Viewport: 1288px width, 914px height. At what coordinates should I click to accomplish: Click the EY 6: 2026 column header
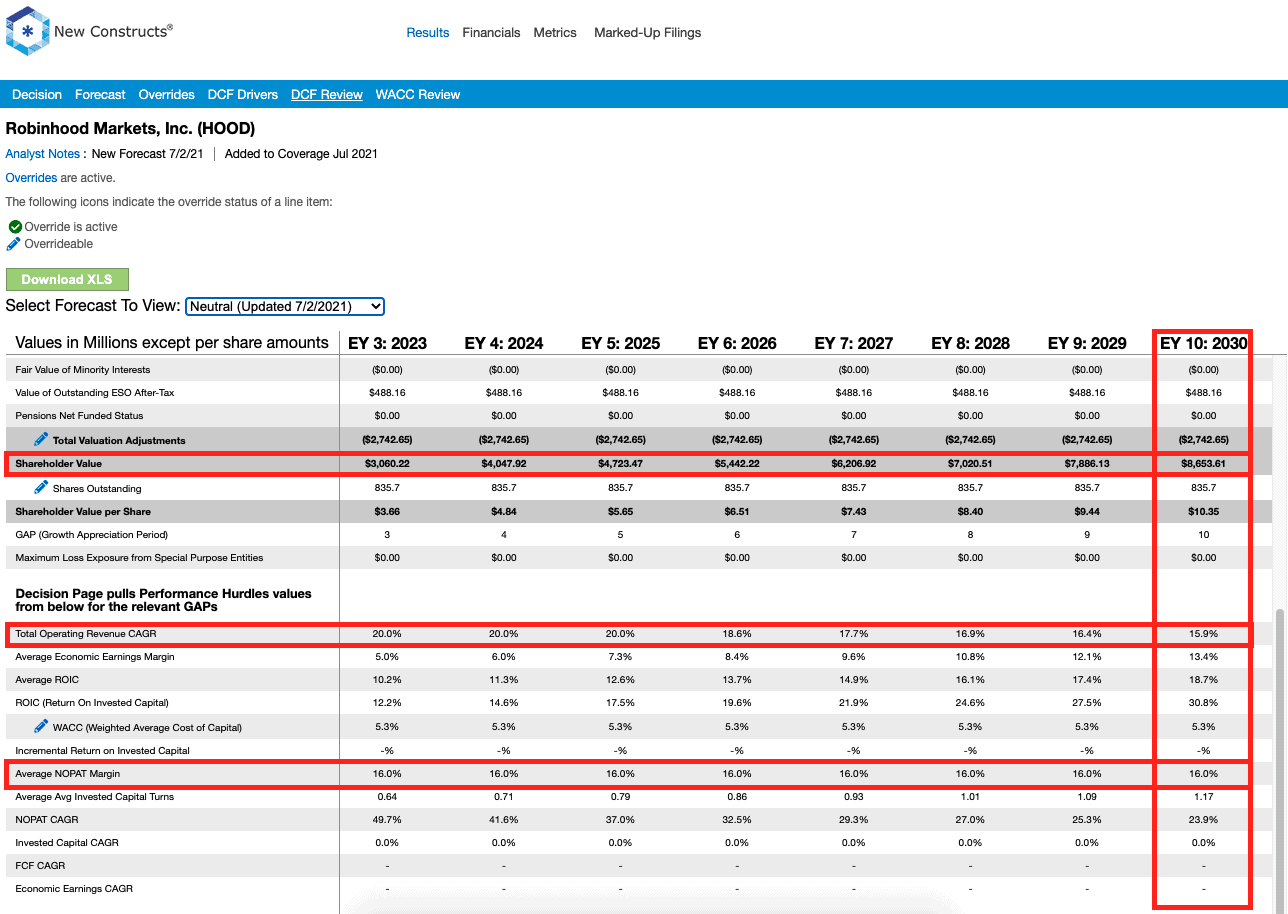coord(737,343)
